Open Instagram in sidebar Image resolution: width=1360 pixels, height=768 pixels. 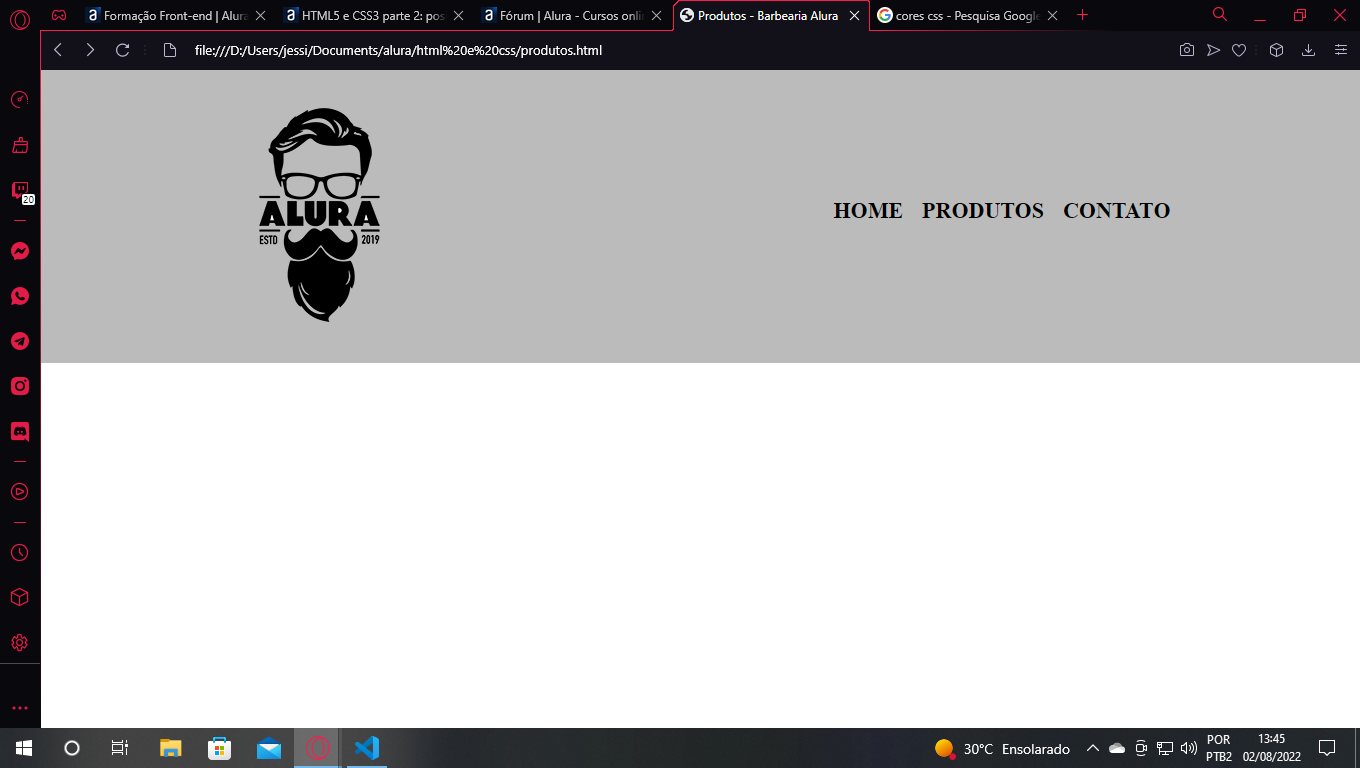[20, 386]
